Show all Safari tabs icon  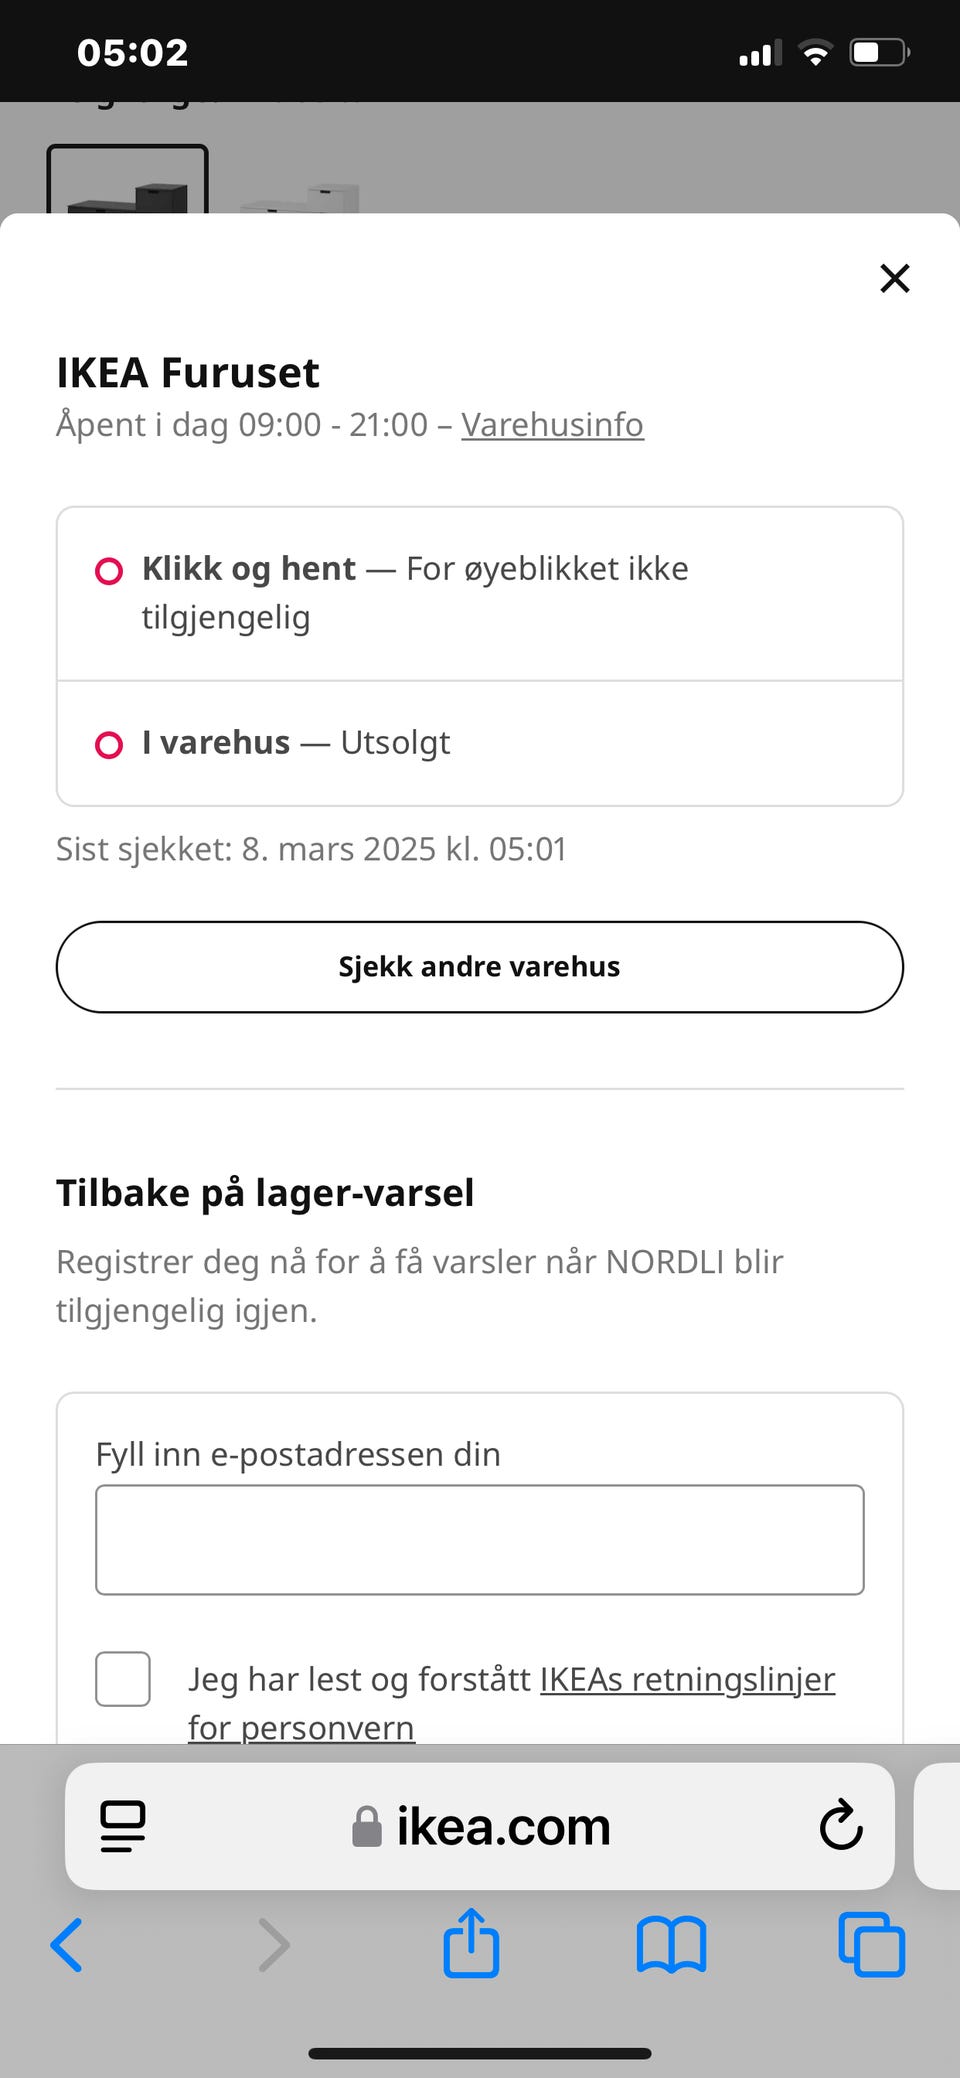coord(871,1945)
